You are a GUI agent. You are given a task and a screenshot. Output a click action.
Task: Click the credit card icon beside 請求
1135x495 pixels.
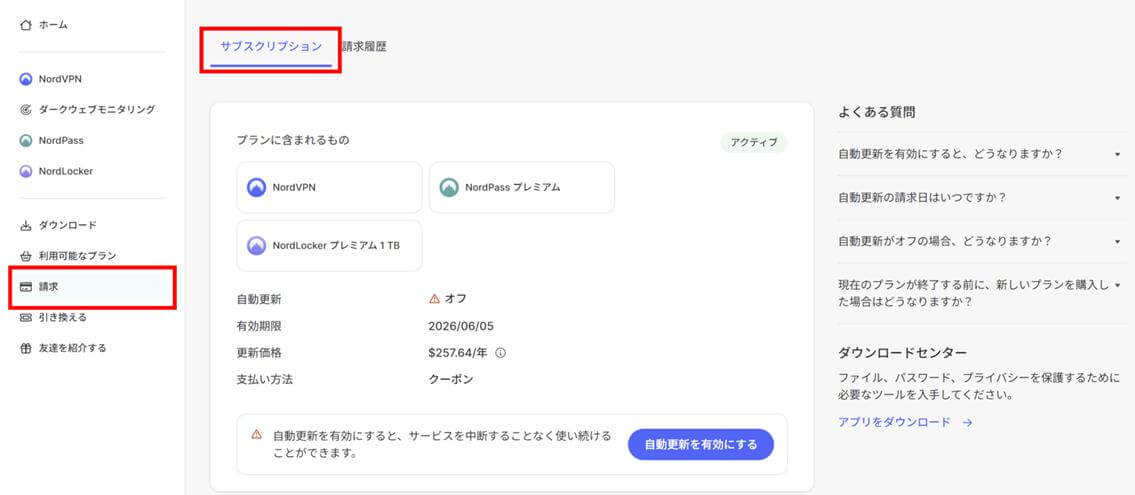pos(26,287)
